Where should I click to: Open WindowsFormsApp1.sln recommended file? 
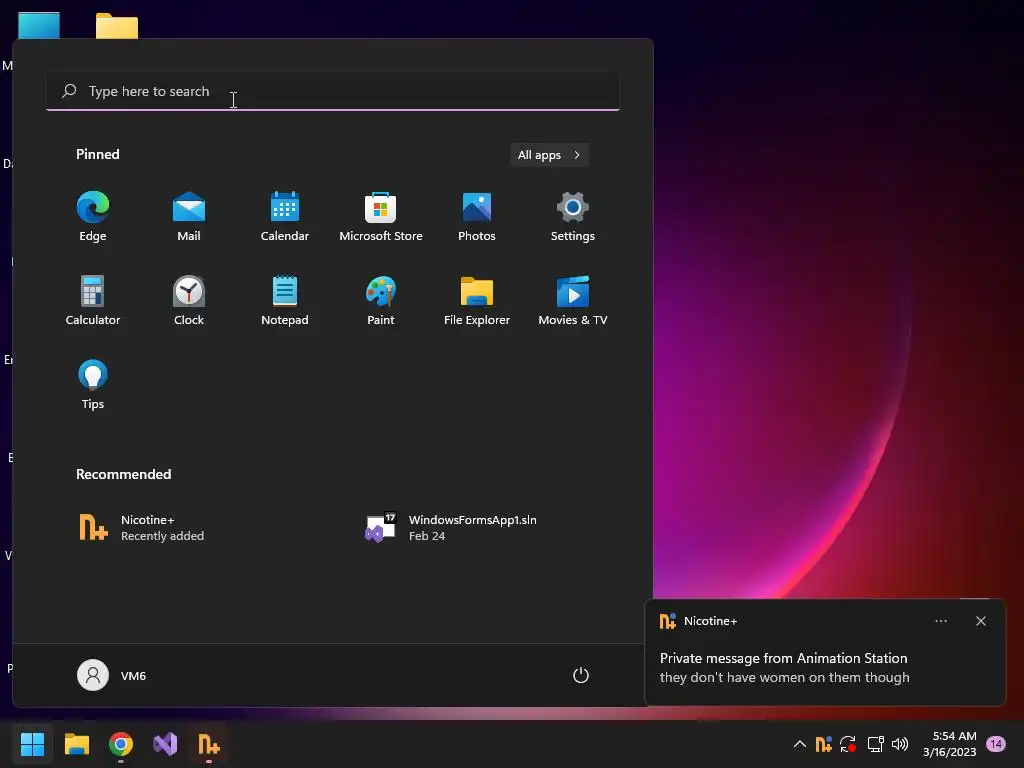pos(451,528)
